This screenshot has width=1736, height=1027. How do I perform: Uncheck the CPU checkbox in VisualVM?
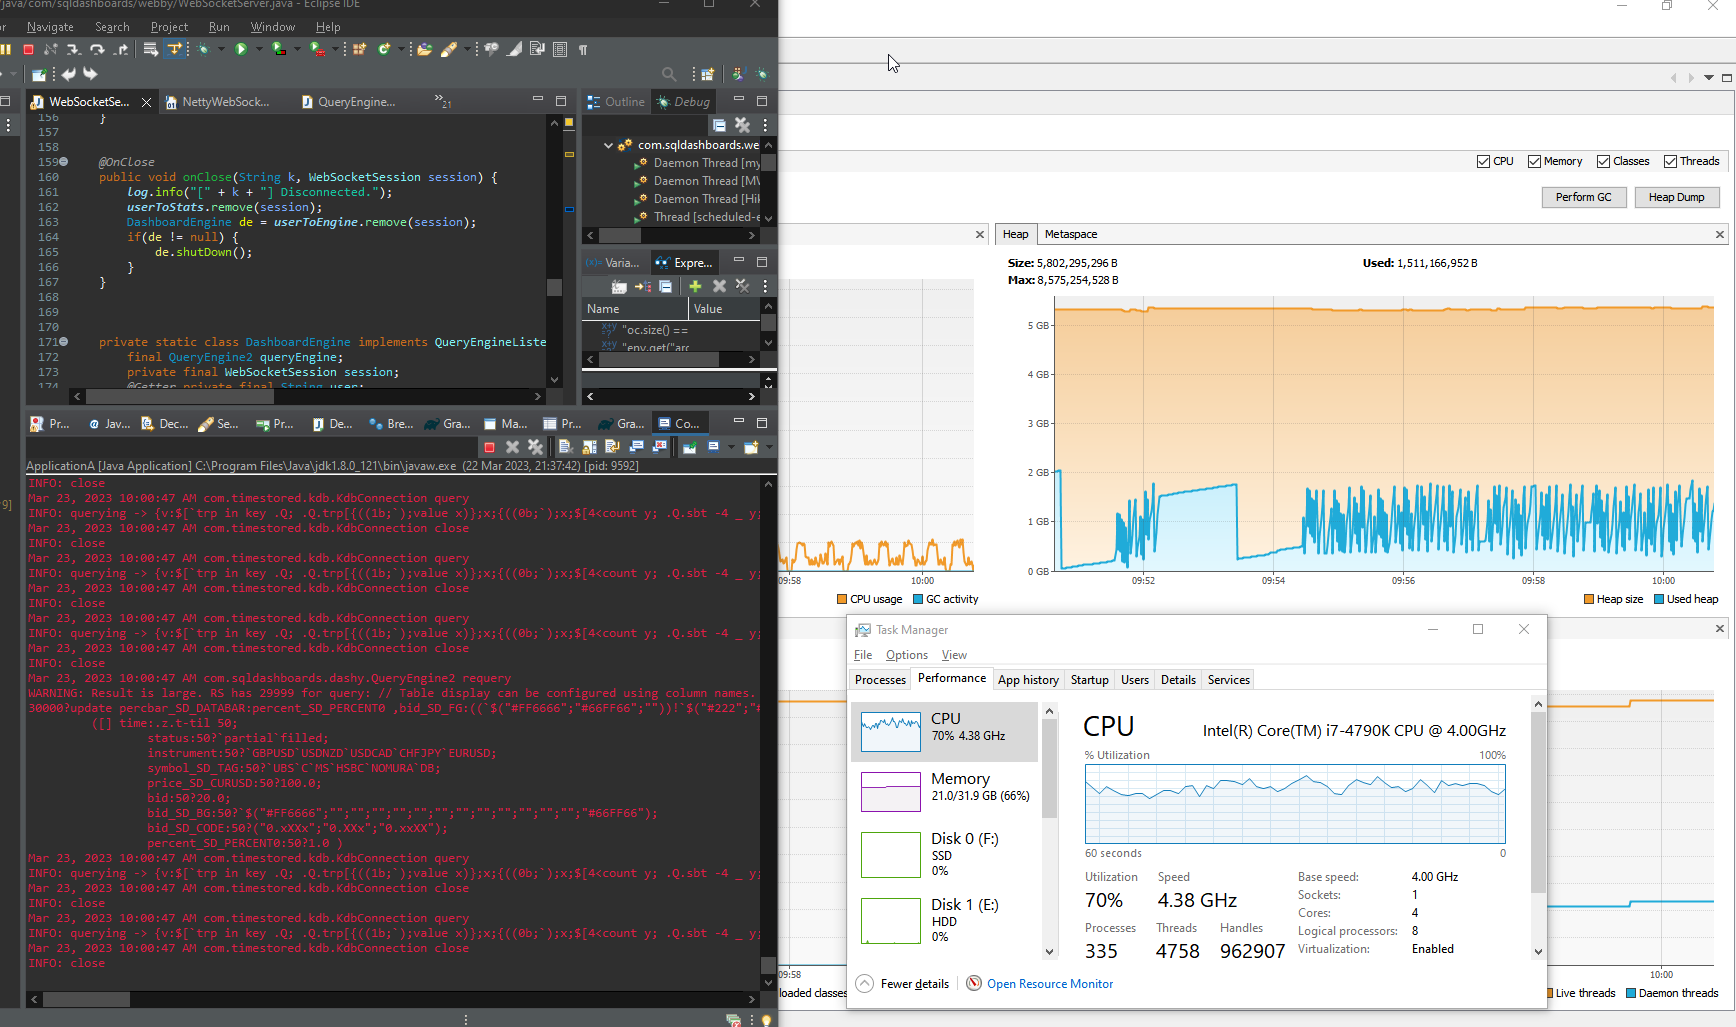1483,161
